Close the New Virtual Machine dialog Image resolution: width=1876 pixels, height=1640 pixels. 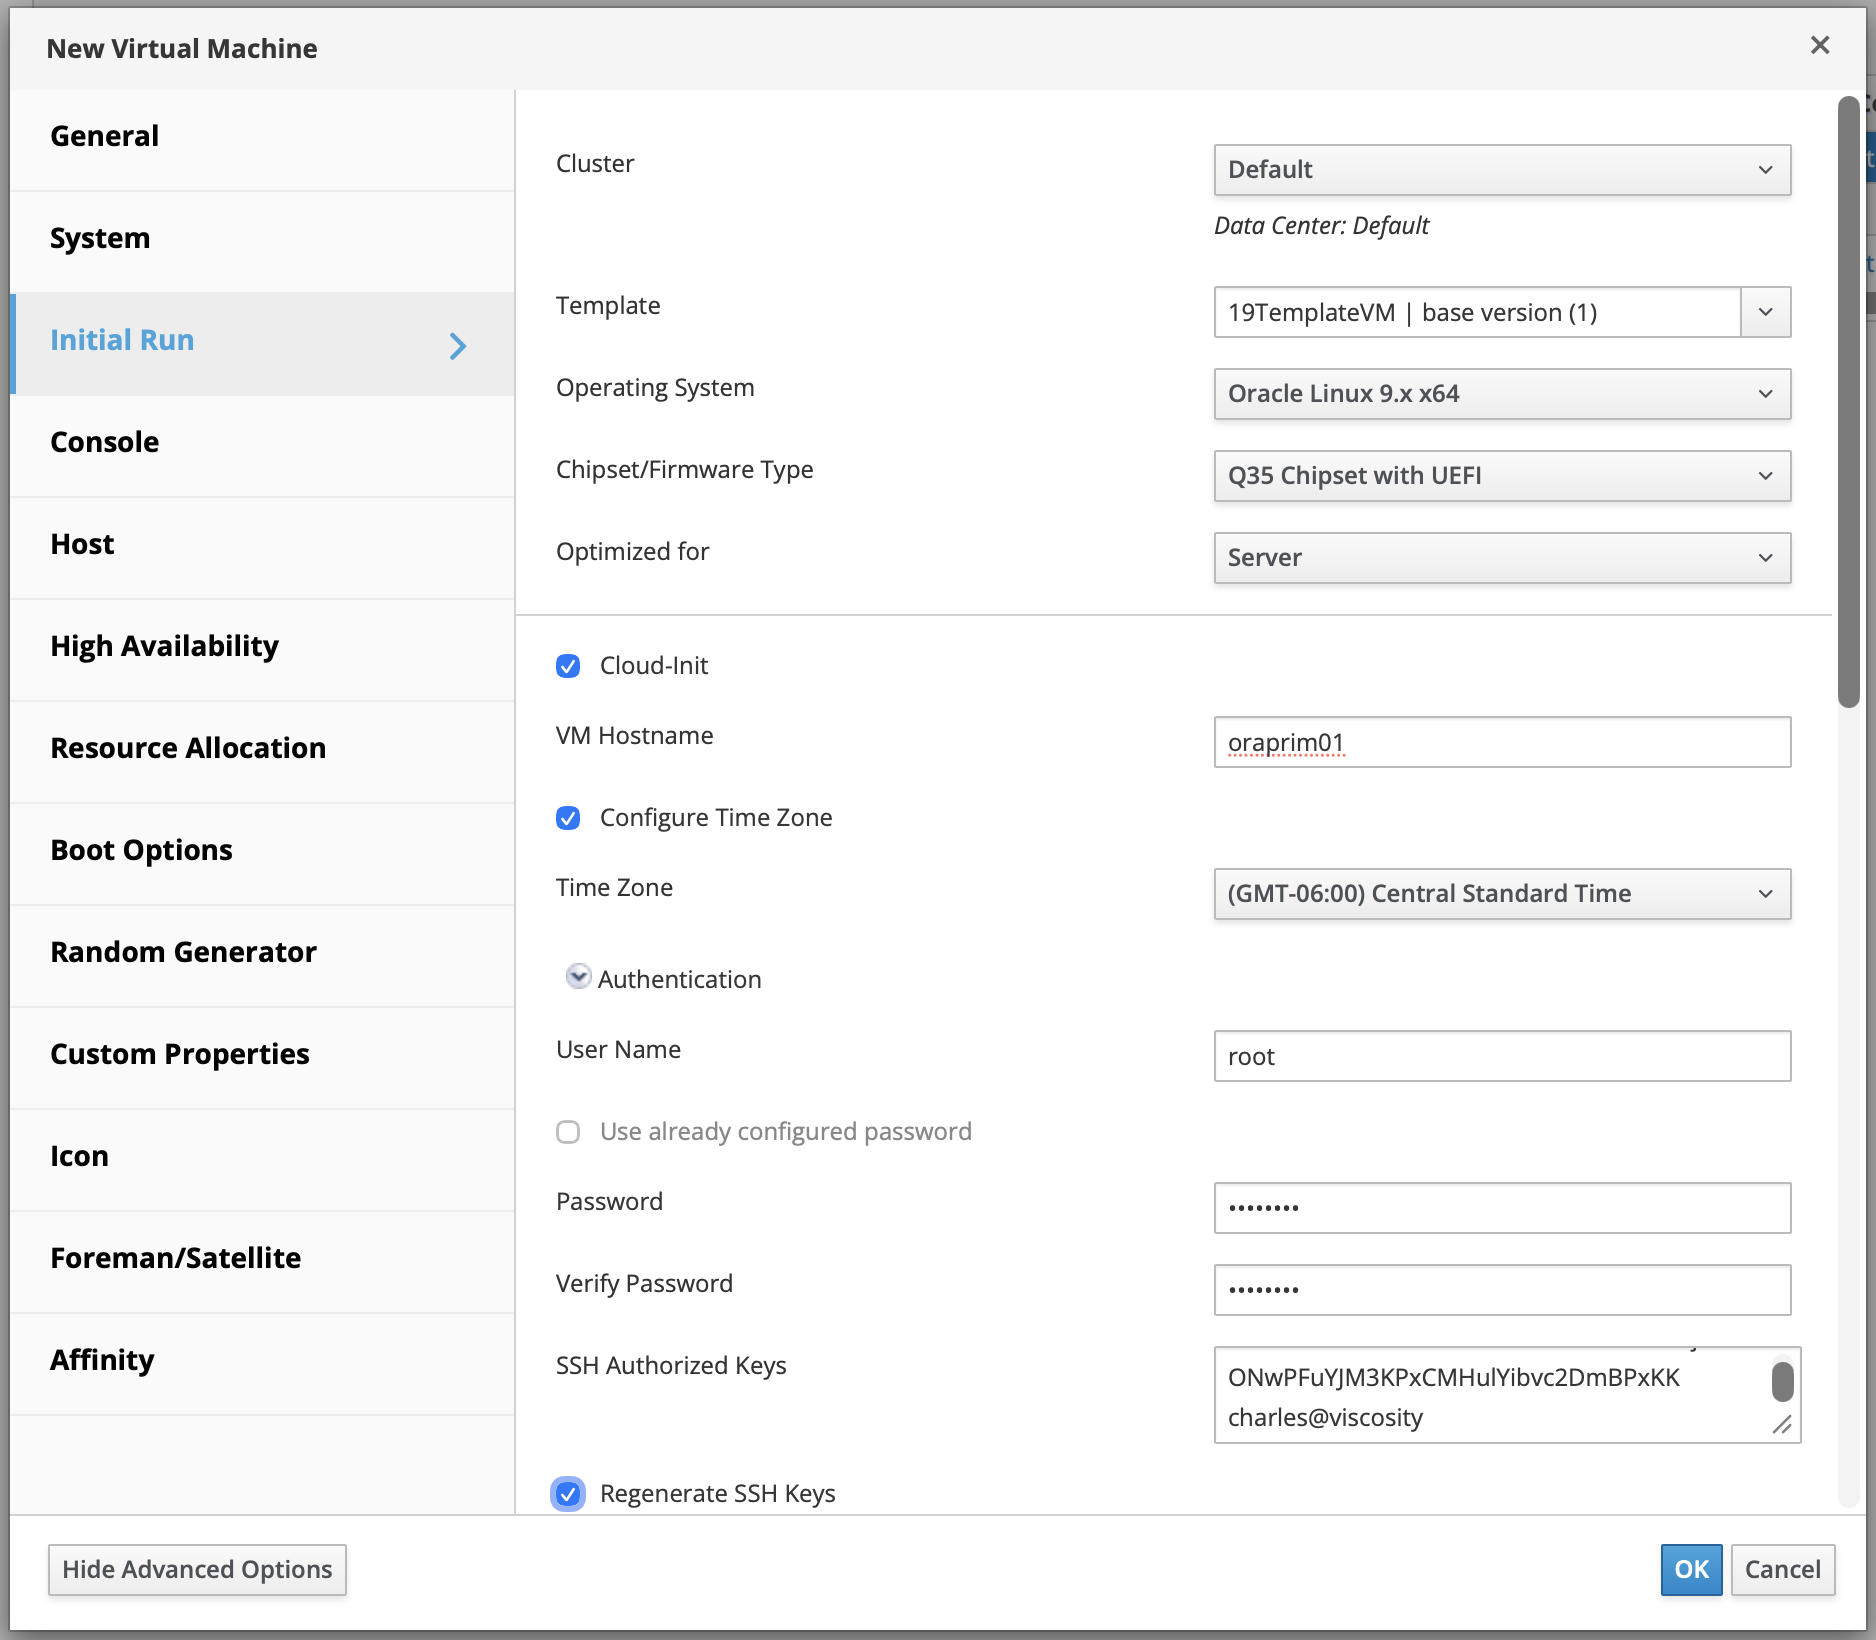(1819, 45)
